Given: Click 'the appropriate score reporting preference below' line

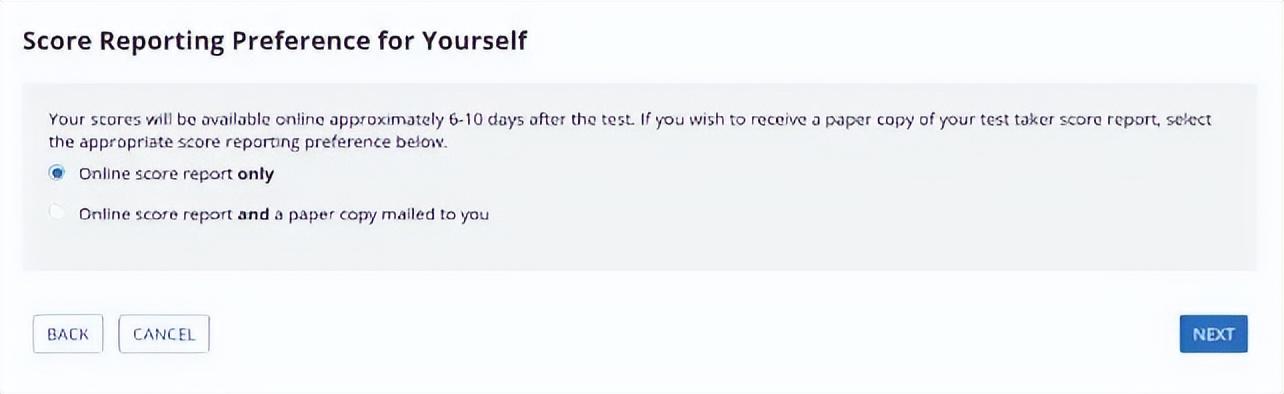Looking at the screenshot, I should click(x=248, y=142).
